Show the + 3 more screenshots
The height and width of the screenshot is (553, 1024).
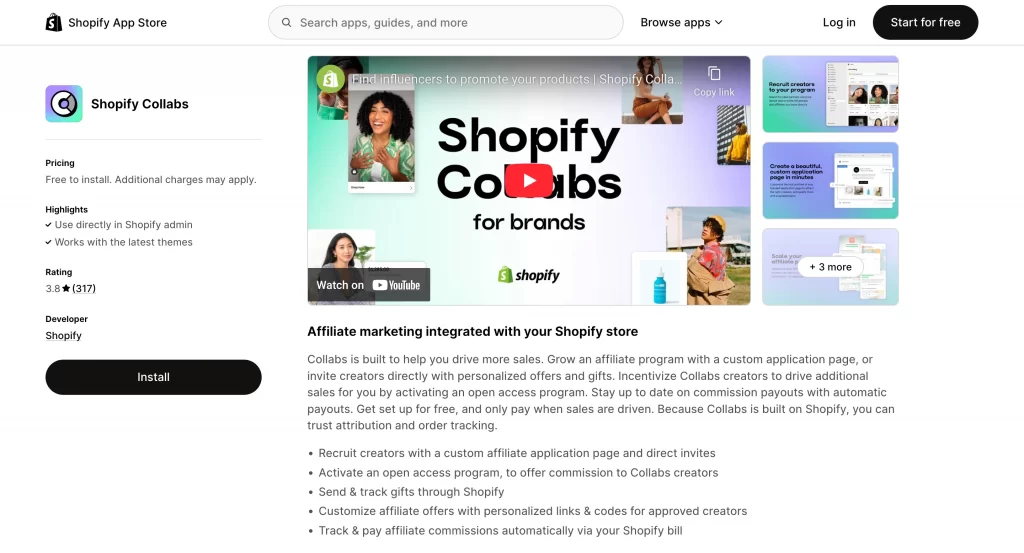(x=830, y=266)
